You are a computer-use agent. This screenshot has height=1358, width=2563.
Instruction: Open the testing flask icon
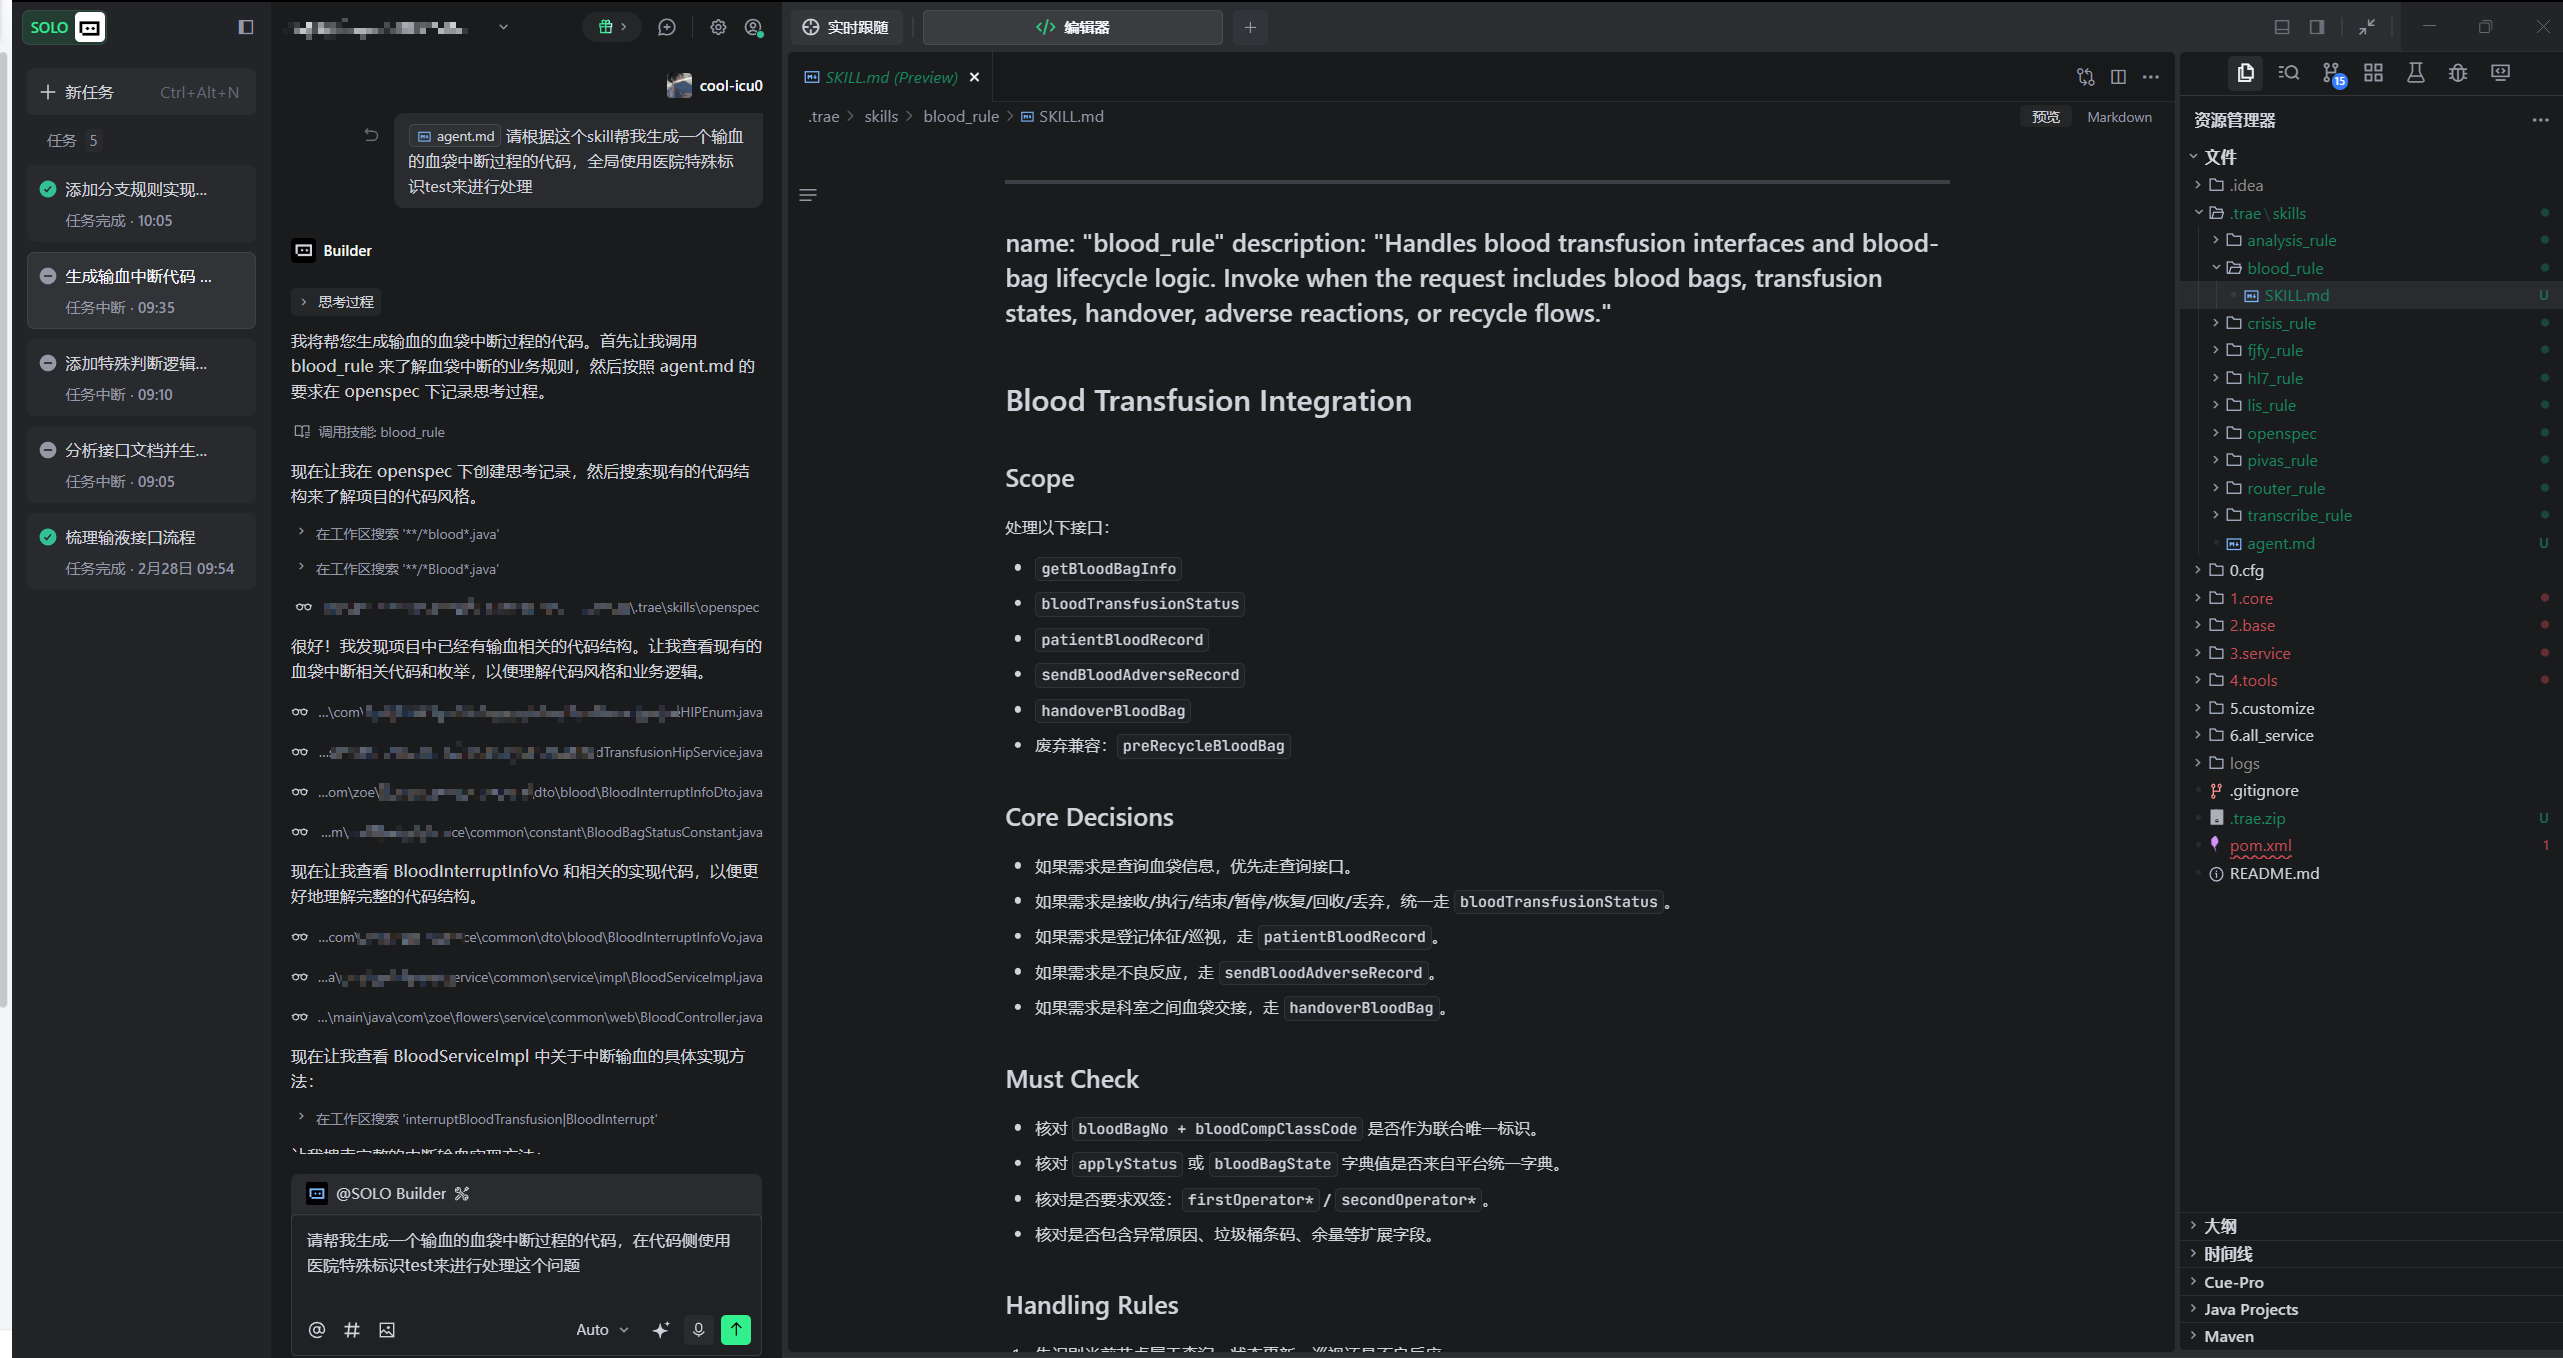(2415, 73)
